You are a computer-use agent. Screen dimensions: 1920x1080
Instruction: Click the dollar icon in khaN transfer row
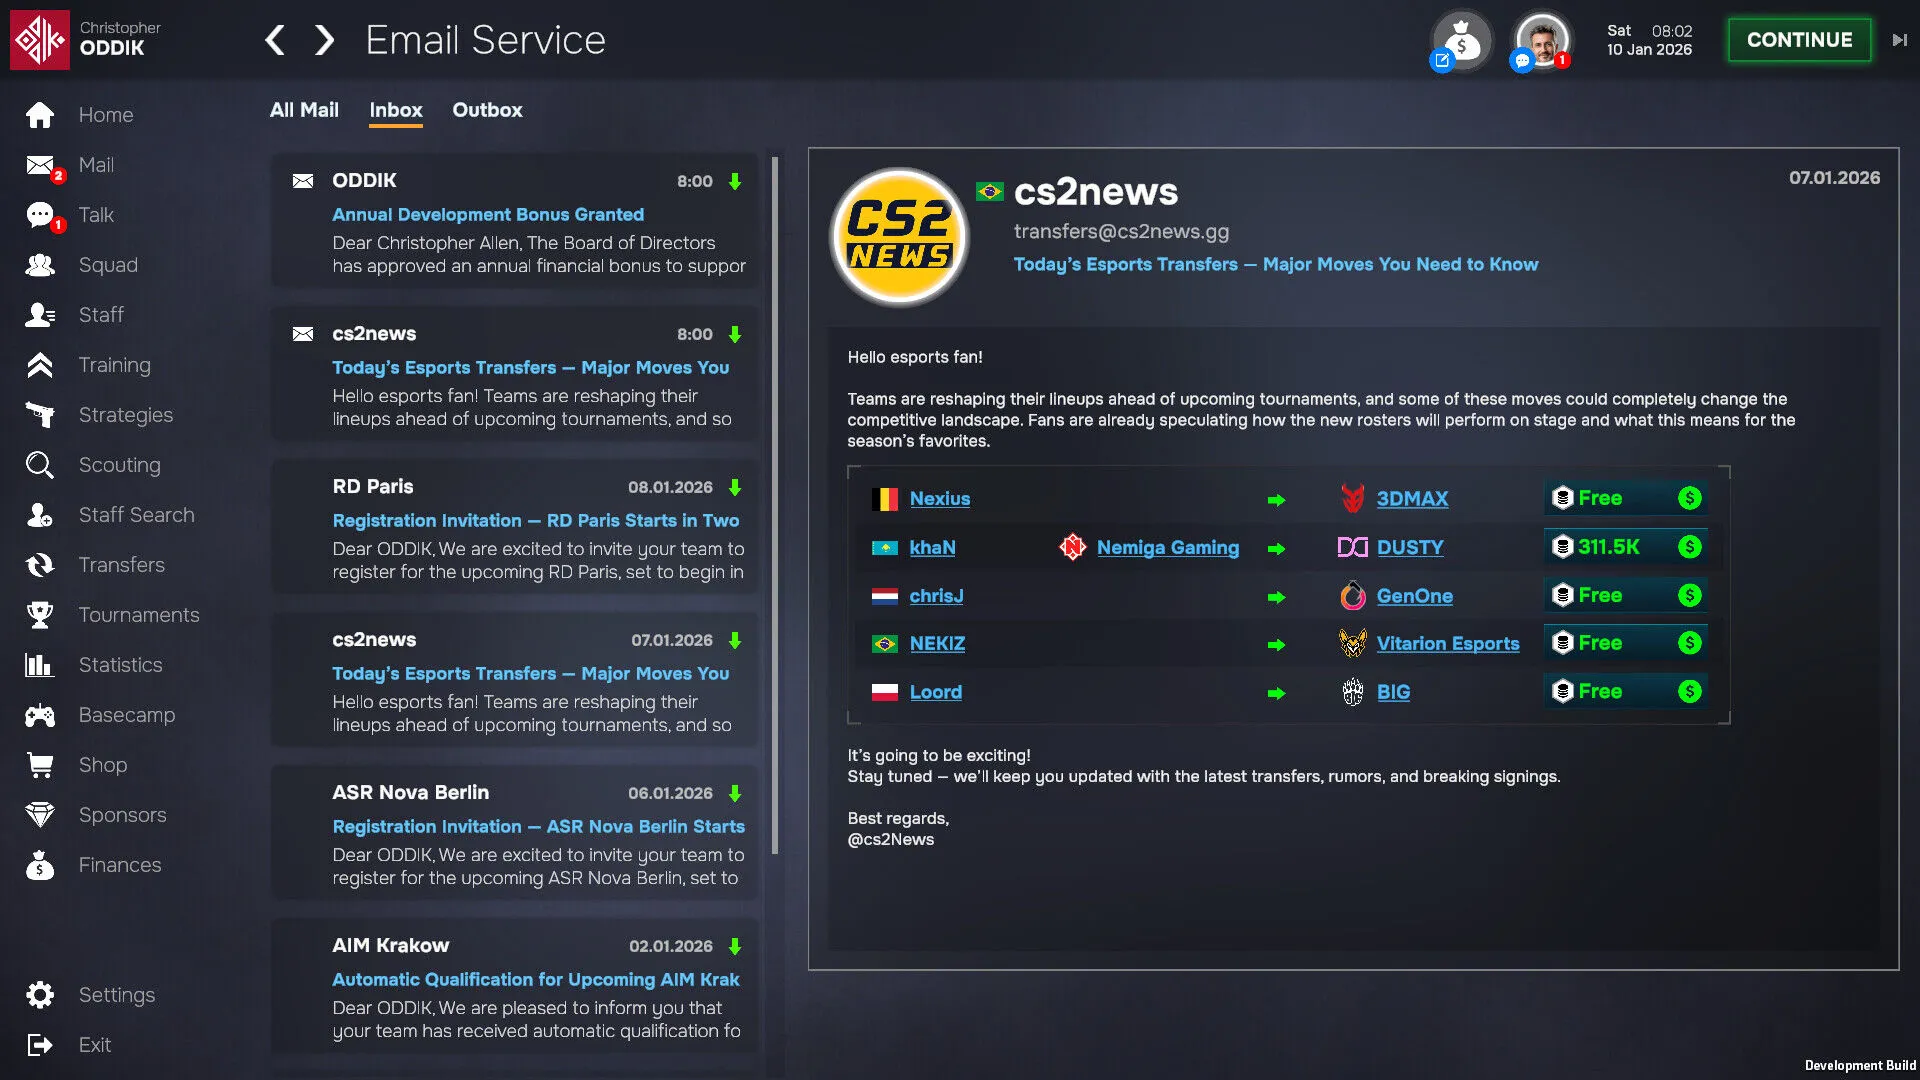(x=1690, y=547)
